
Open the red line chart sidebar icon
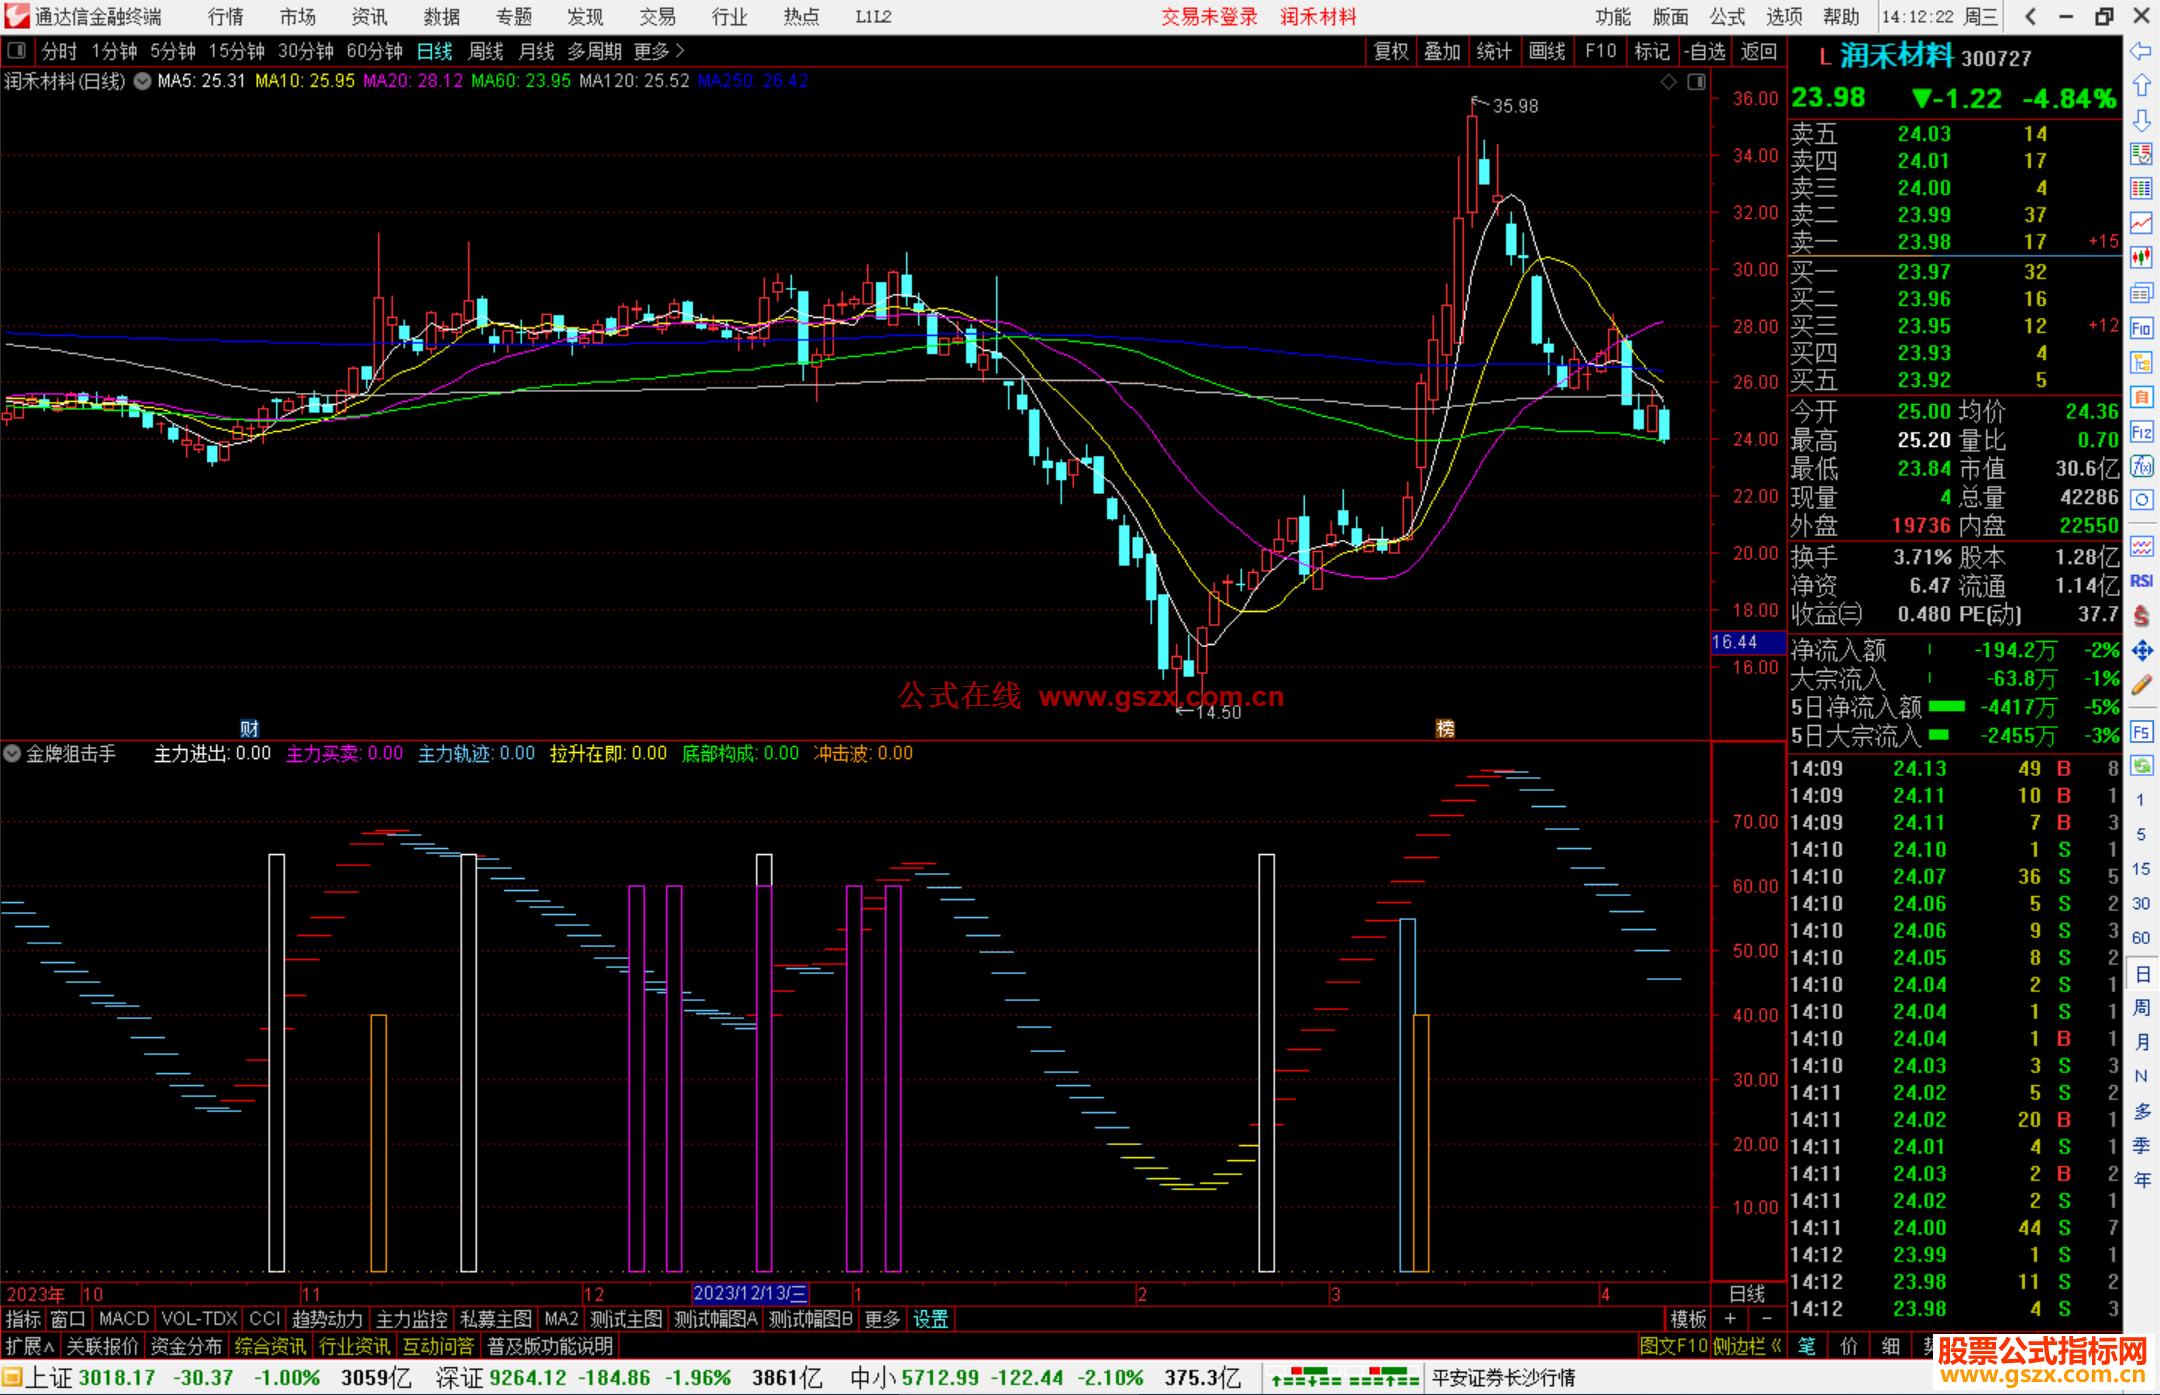point(2141,223)
